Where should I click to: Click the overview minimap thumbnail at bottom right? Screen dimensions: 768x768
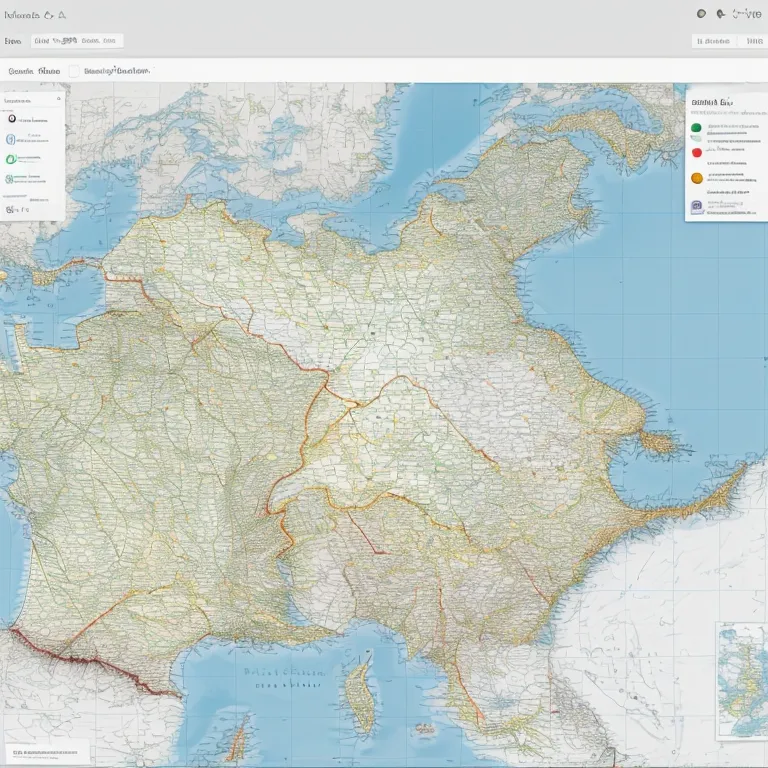click(x=741, y=680)
